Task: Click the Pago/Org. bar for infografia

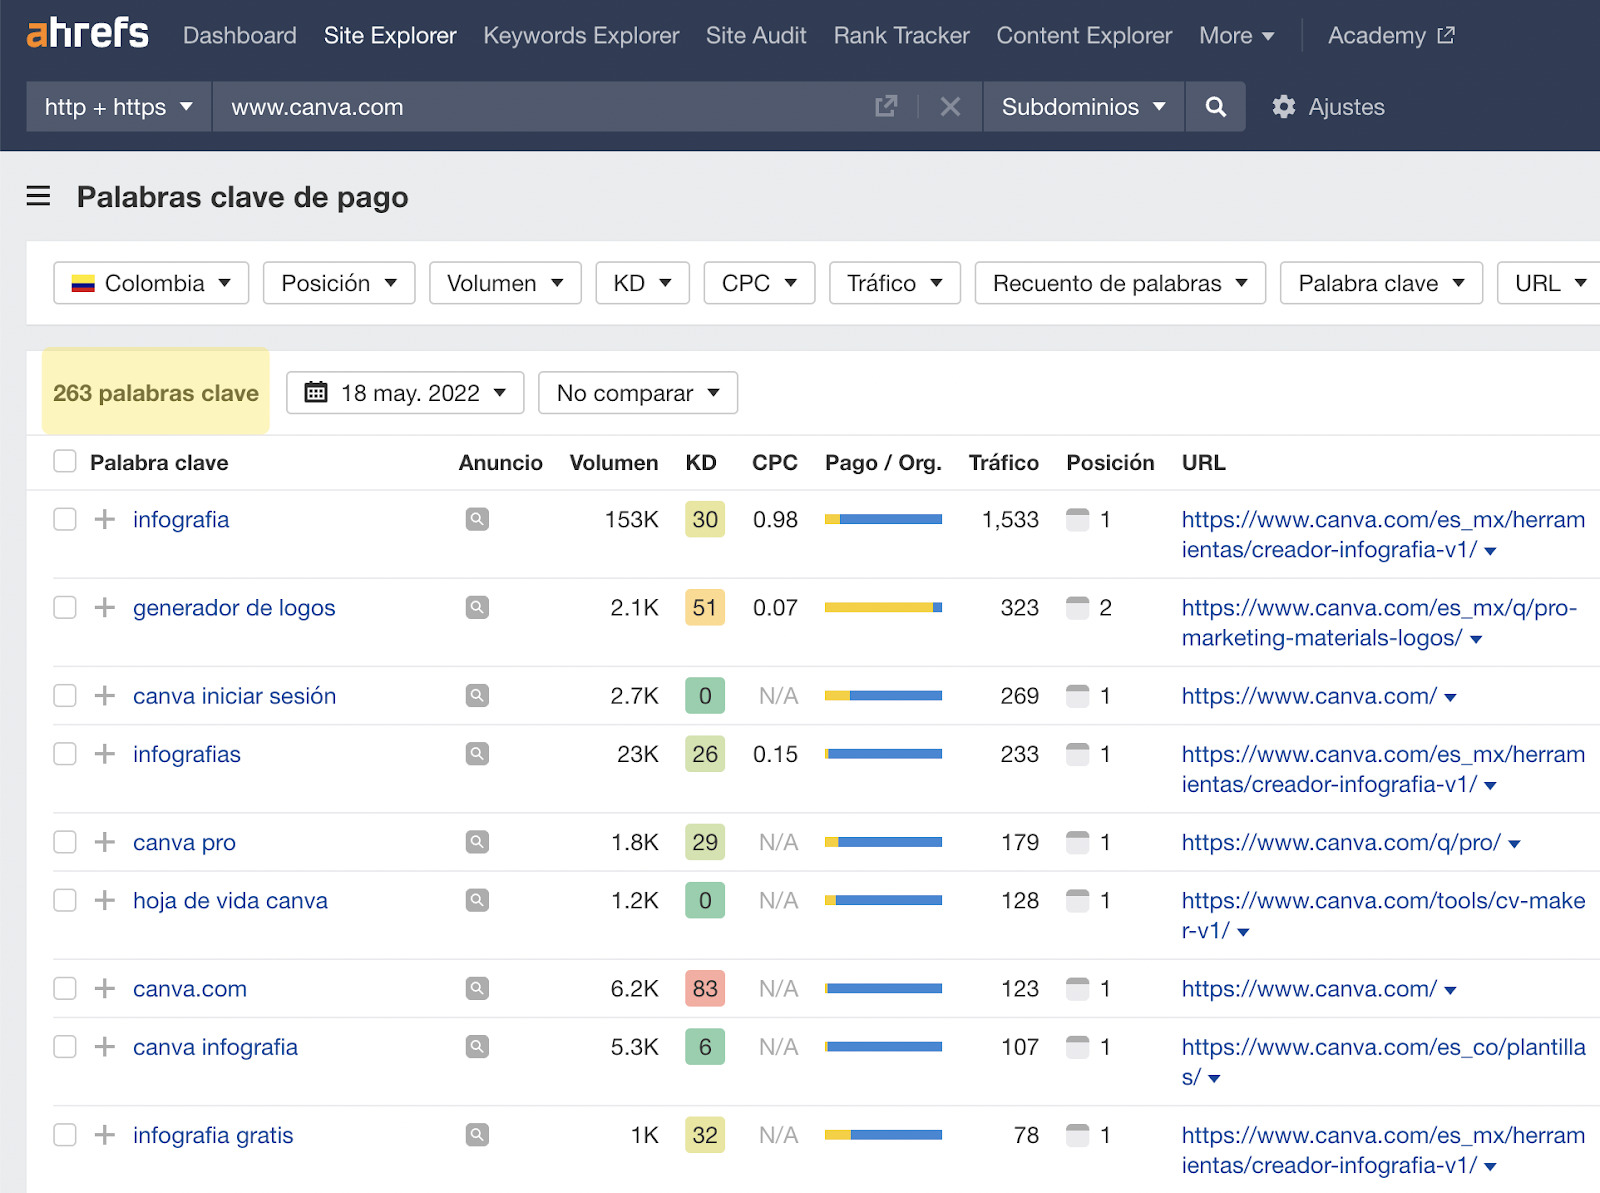Action: (883, 519)
